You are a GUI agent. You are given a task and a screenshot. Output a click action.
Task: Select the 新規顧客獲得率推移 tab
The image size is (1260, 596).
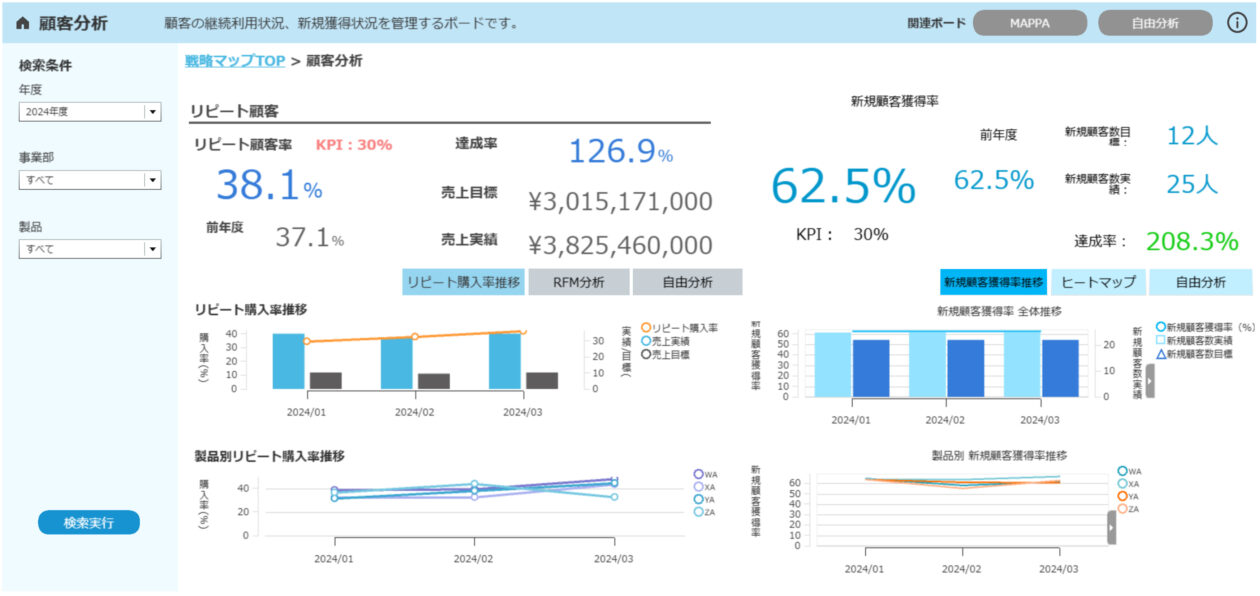pyautogui.click(x=994, y=282)
